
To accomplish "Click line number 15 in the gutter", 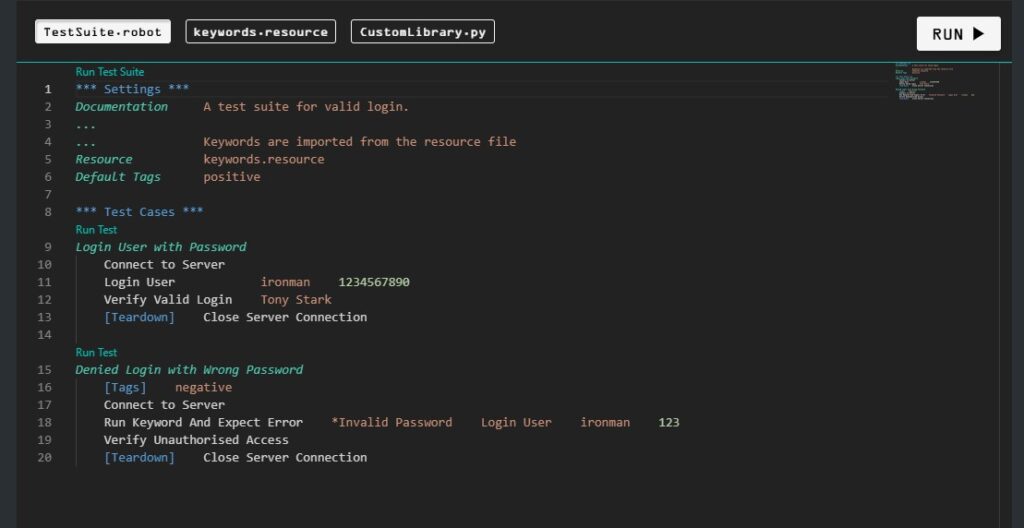I will point(44,370).
